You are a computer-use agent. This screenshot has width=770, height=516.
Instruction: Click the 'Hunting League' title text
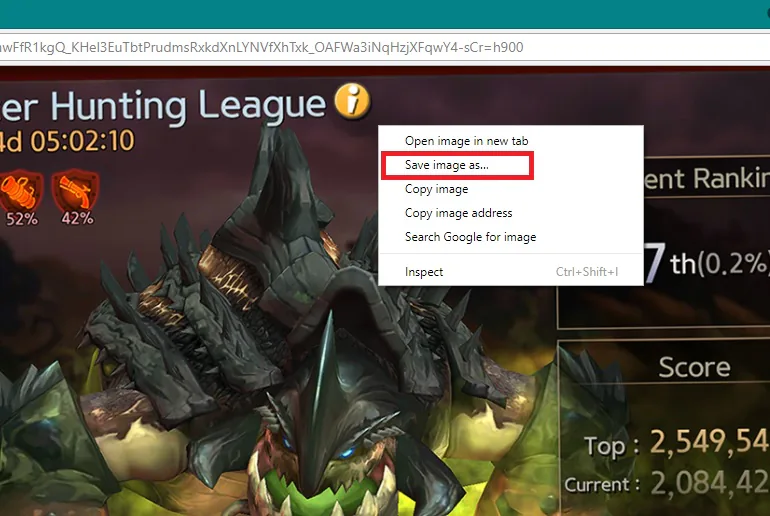[188, 106]
